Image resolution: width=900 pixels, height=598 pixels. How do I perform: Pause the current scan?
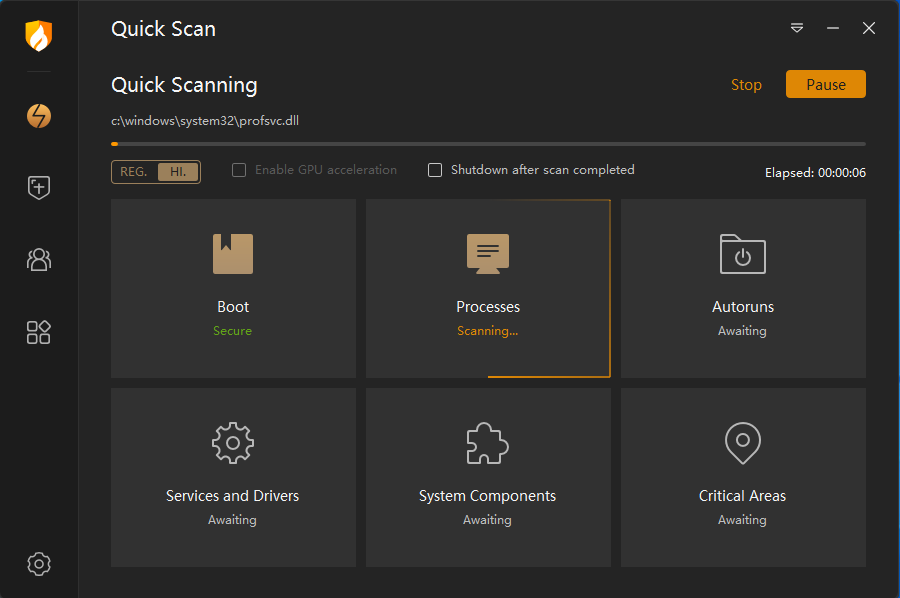point(825,85)
